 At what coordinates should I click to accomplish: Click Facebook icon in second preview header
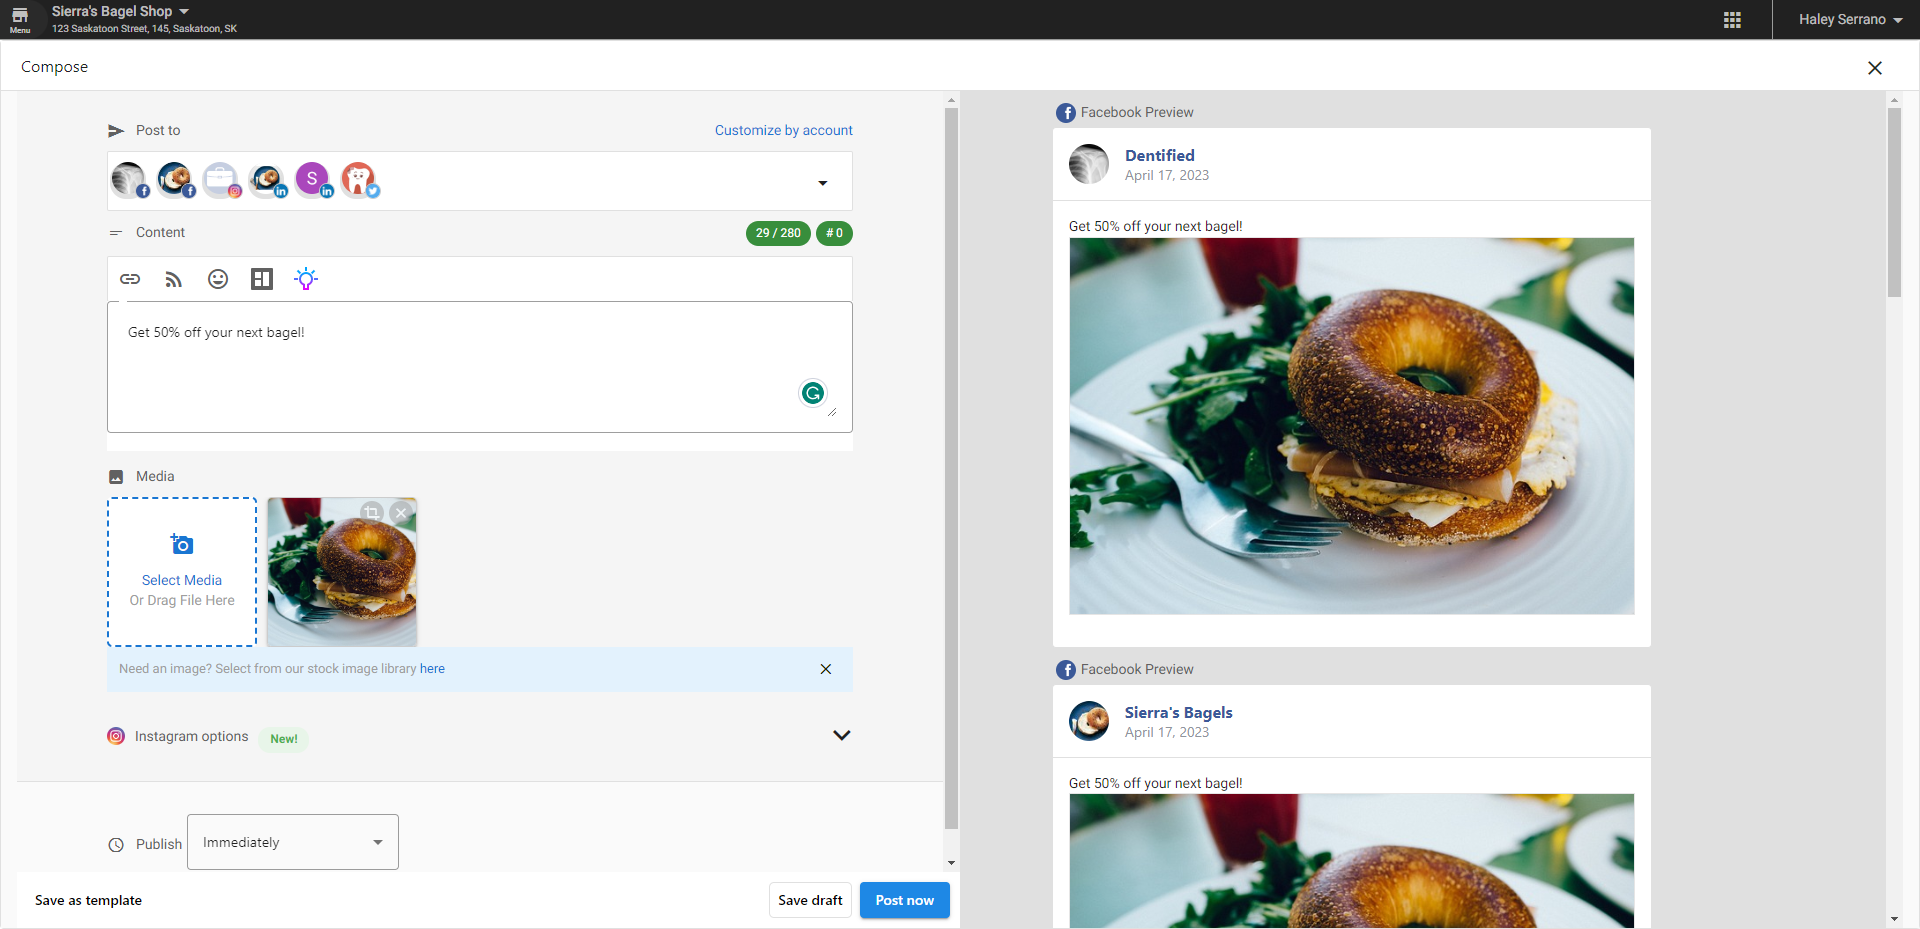(1066, 670)
